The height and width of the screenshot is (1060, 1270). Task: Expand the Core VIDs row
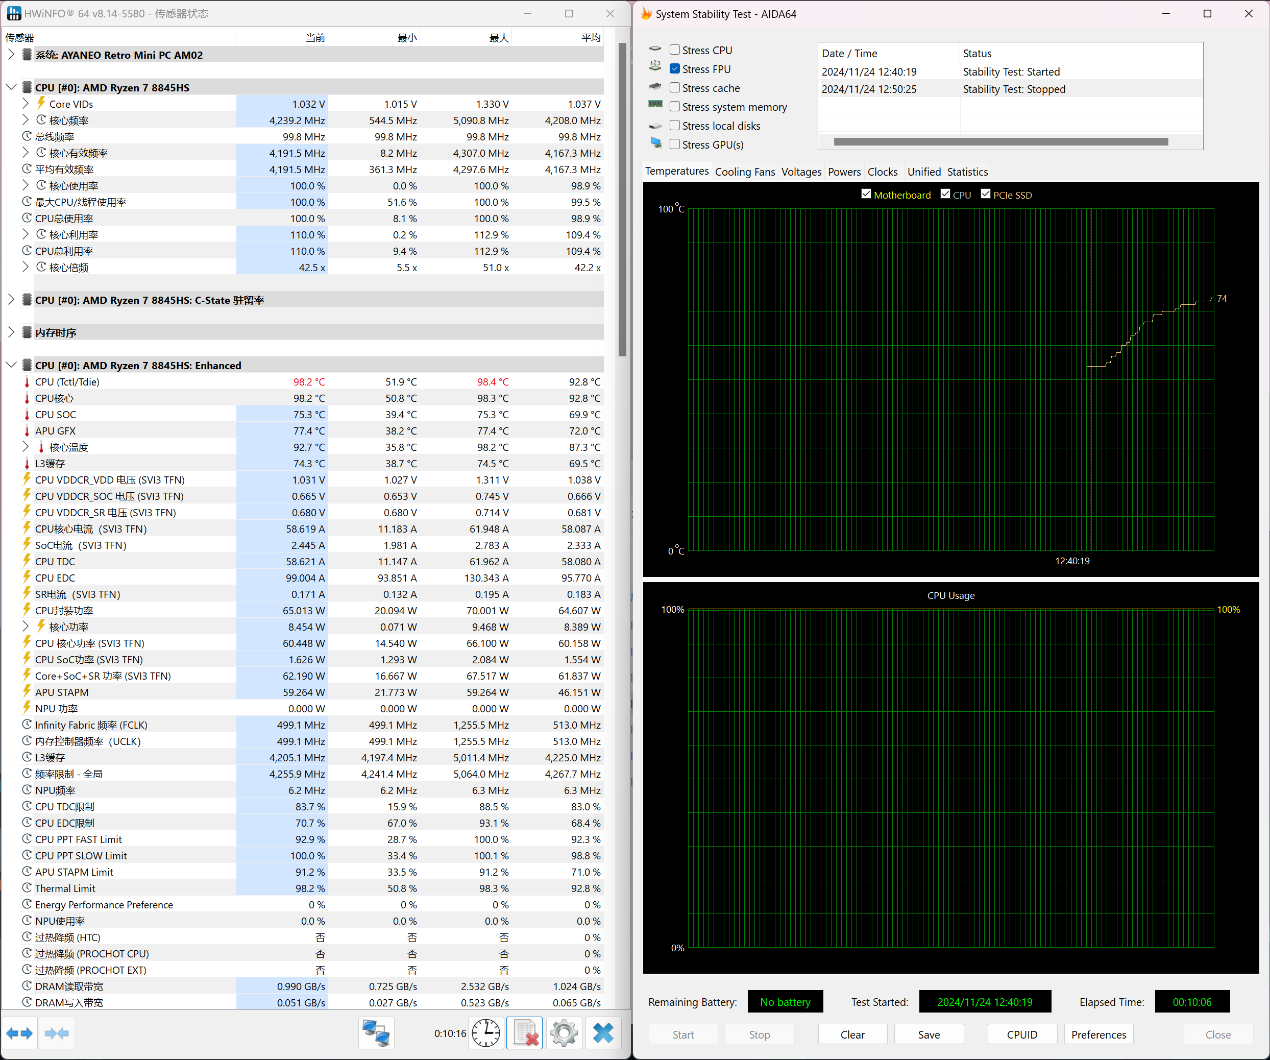[x=26, y=104]
